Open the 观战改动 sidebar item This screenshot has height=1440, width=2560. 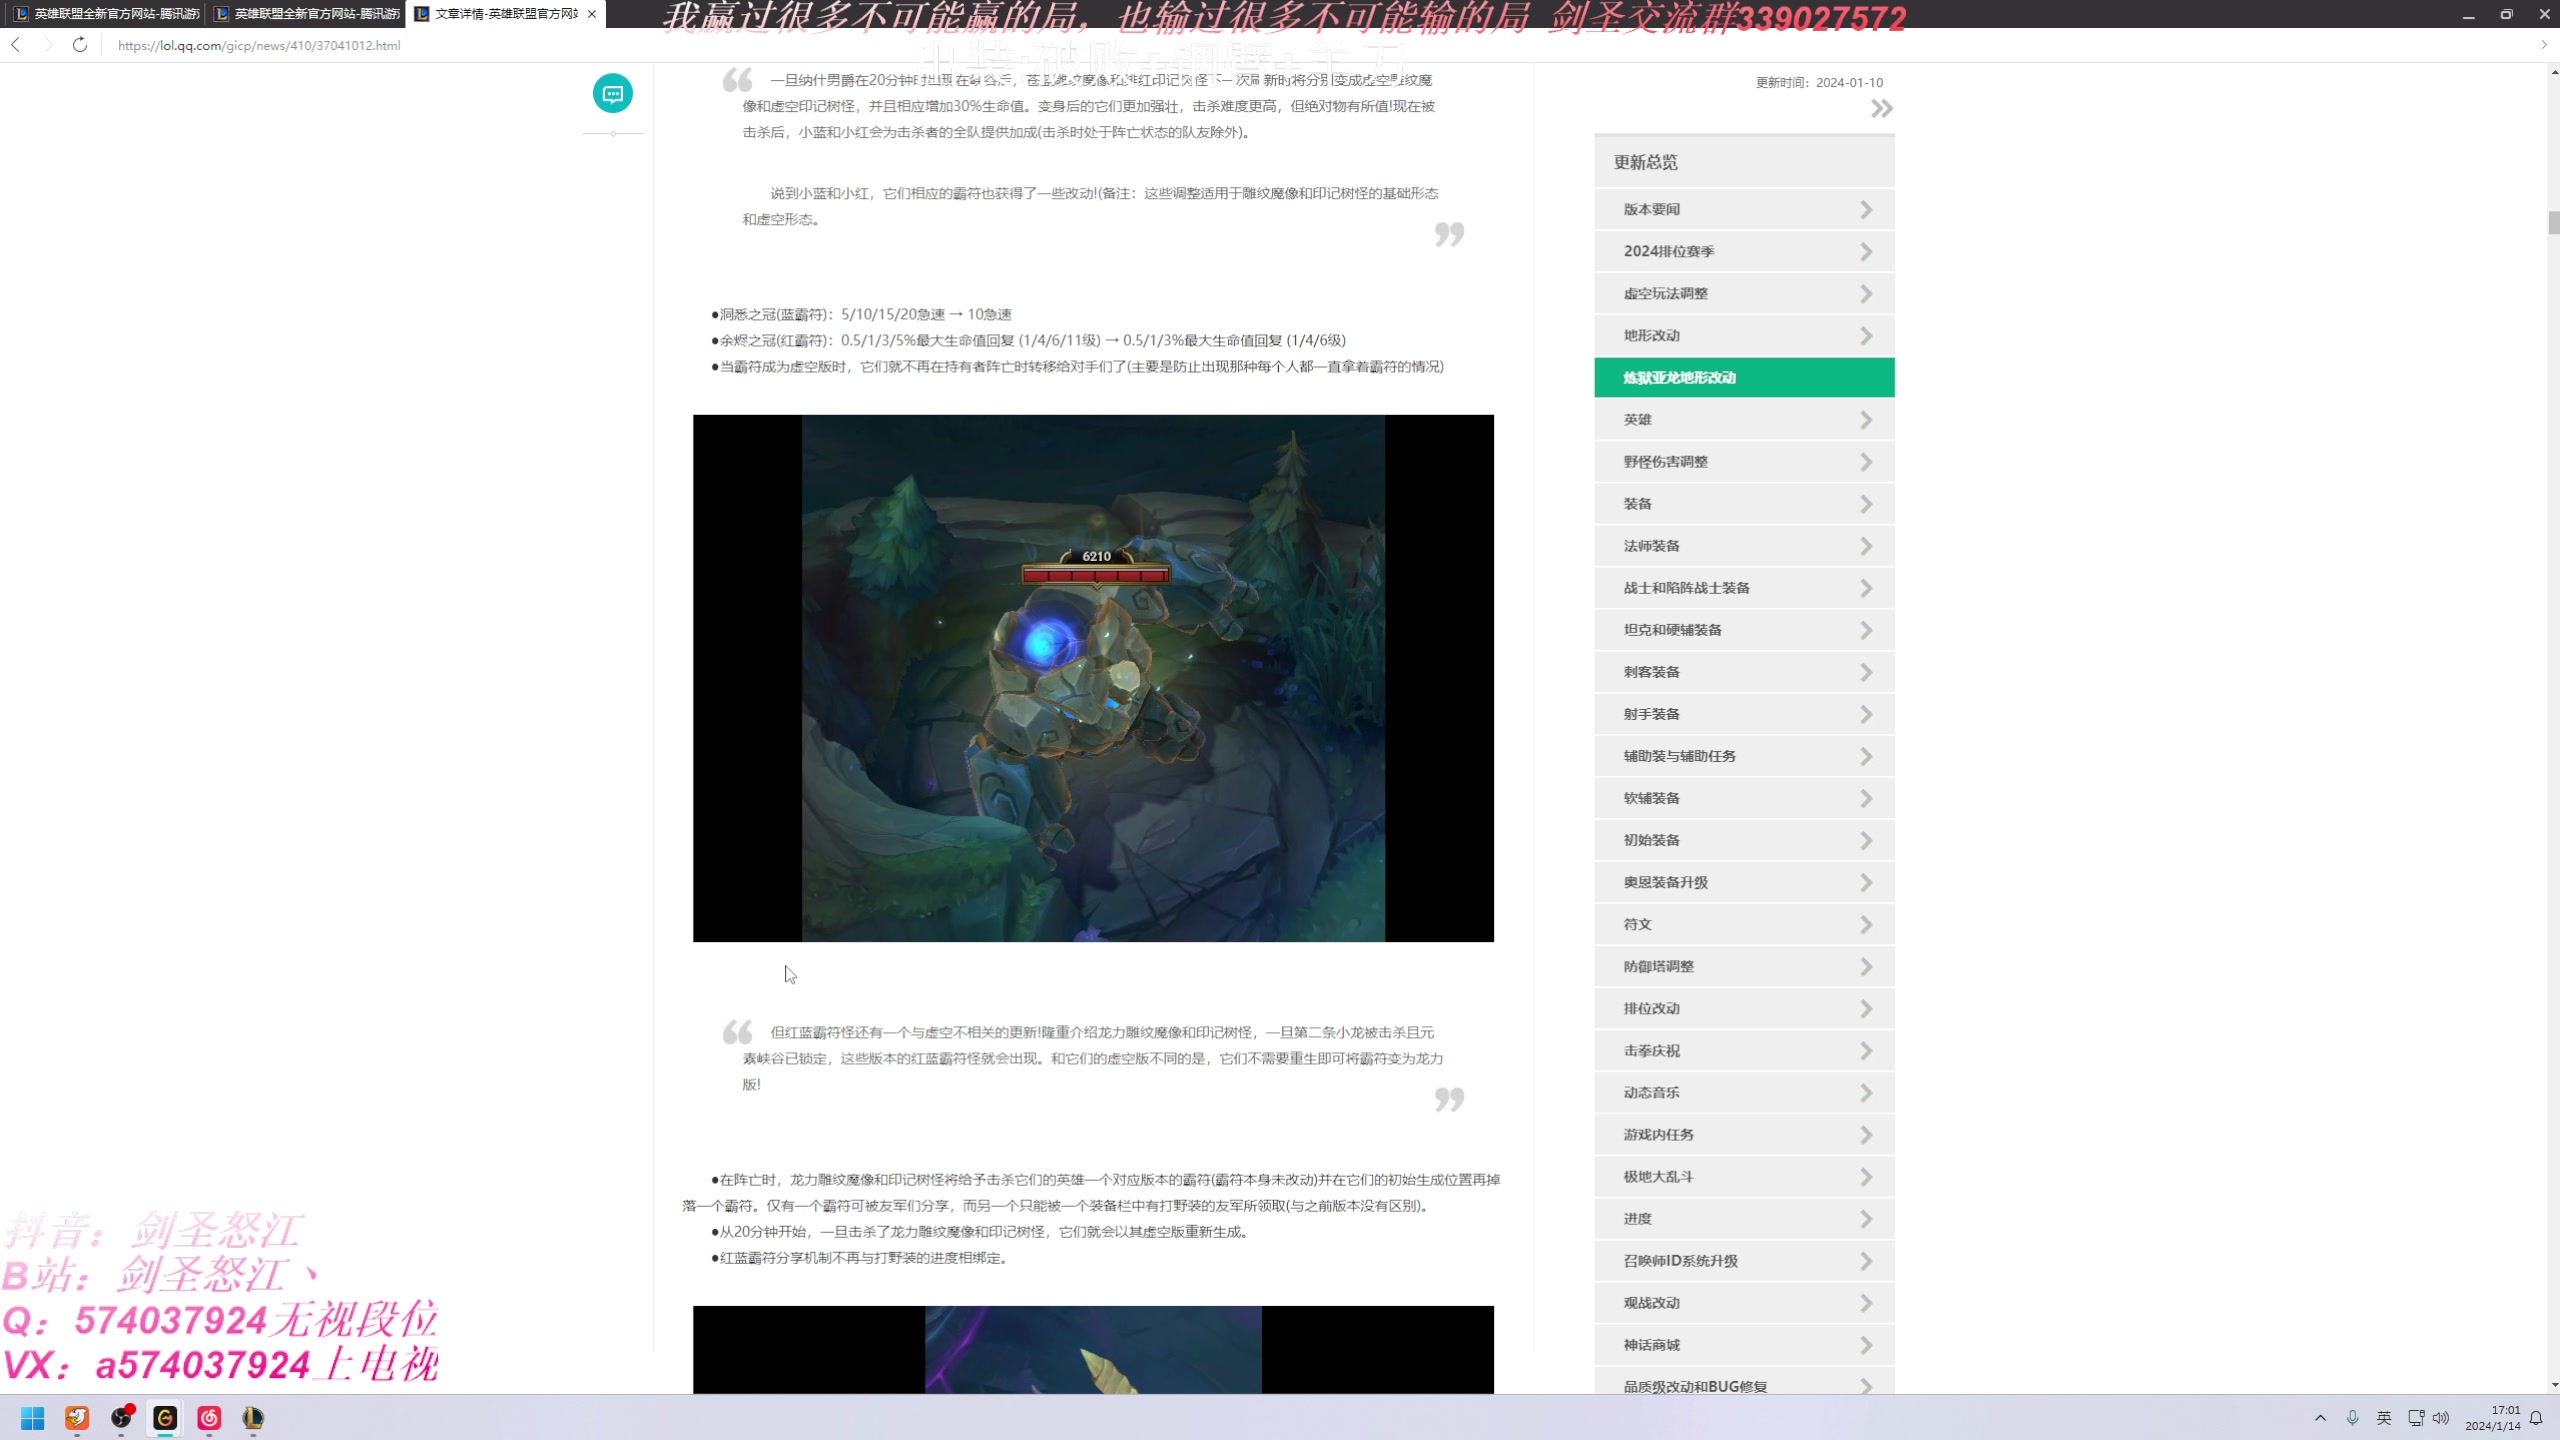pos(1744,1302)
